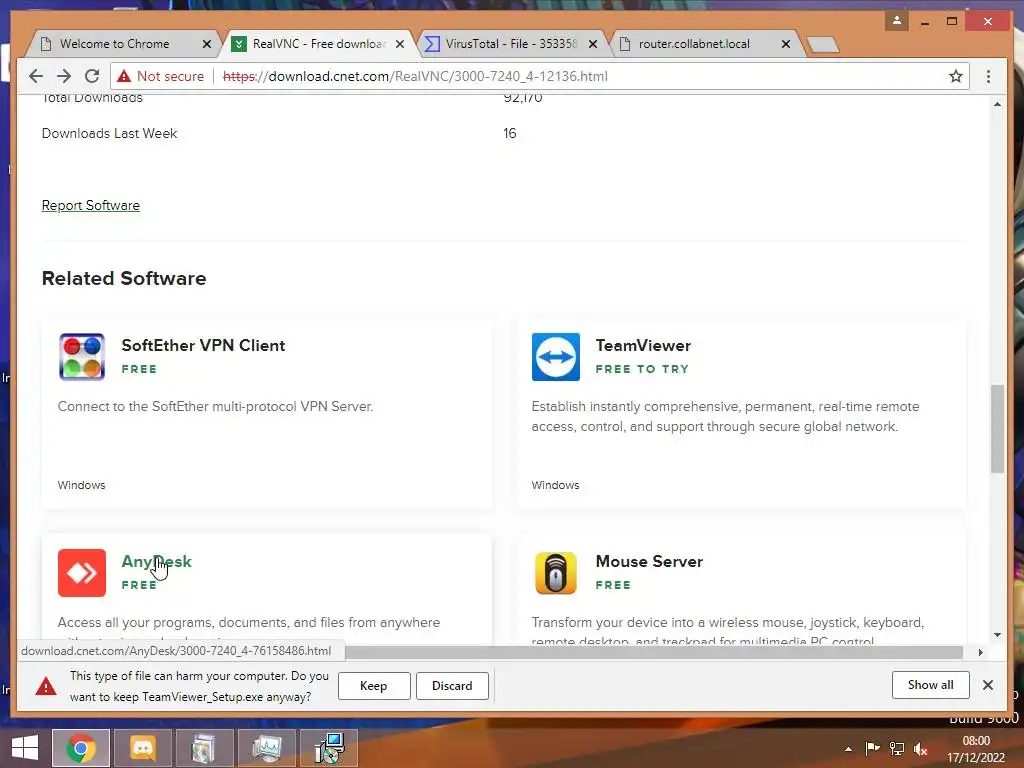Viewport: 1024px width, 768px height.
Task: Open a new tab button
Action: (x=822, y=44)
